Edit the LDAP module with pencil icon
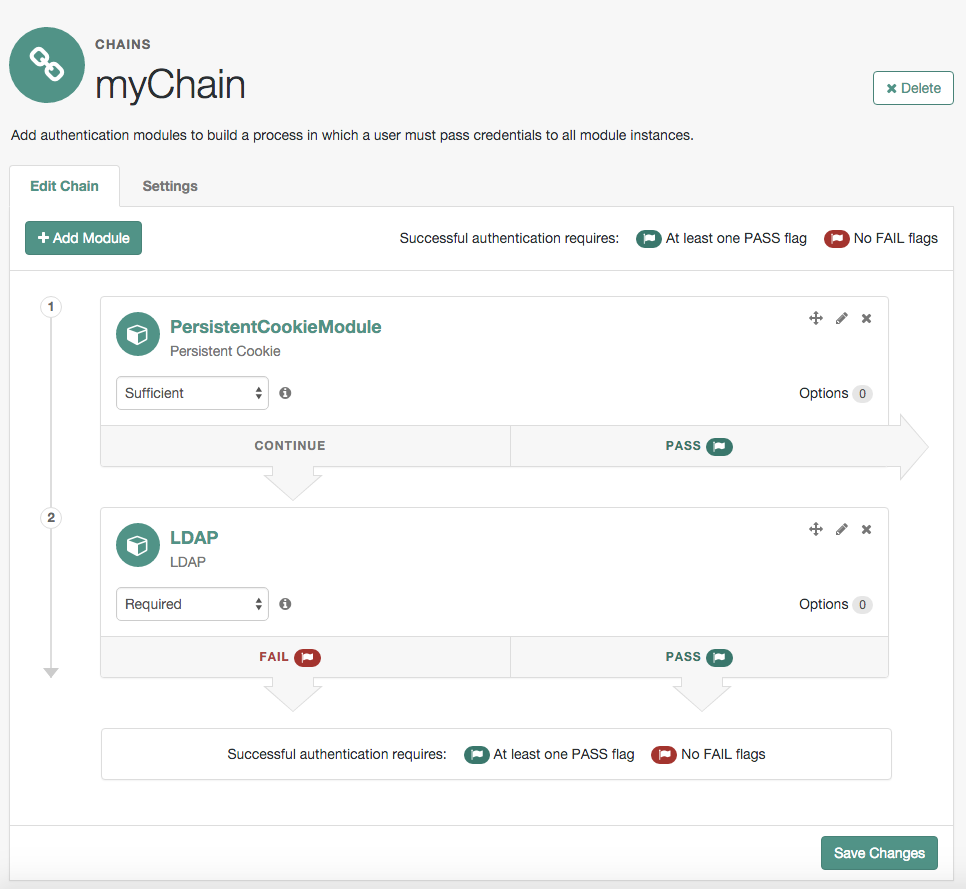The width and height of the screenshot is (966, 889). pos(841,529)
